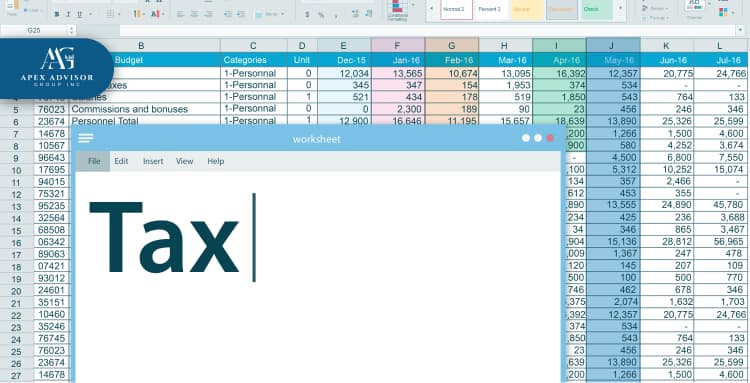Select row header 20
The width and height of the screenshot is (750, 383).
(x=16, y=292)
